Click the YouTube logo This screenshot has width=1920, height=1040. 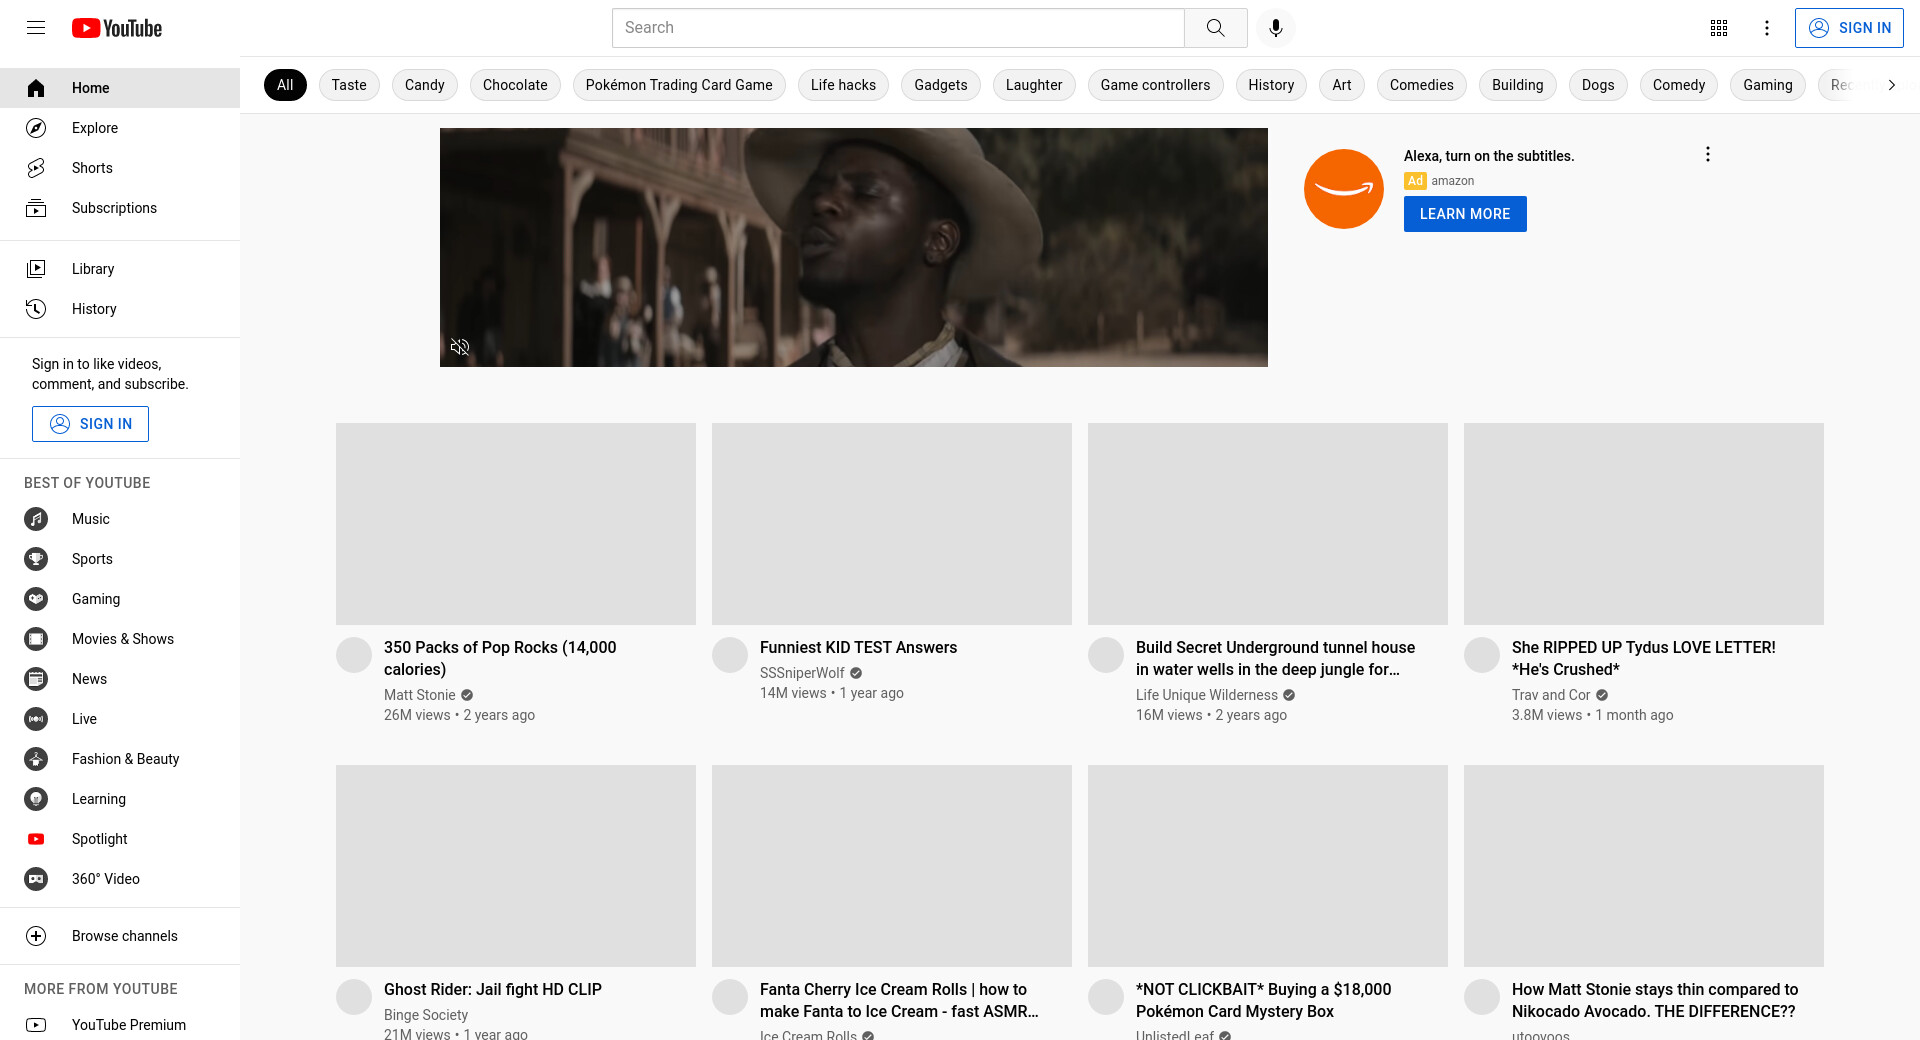coord(117,28)
